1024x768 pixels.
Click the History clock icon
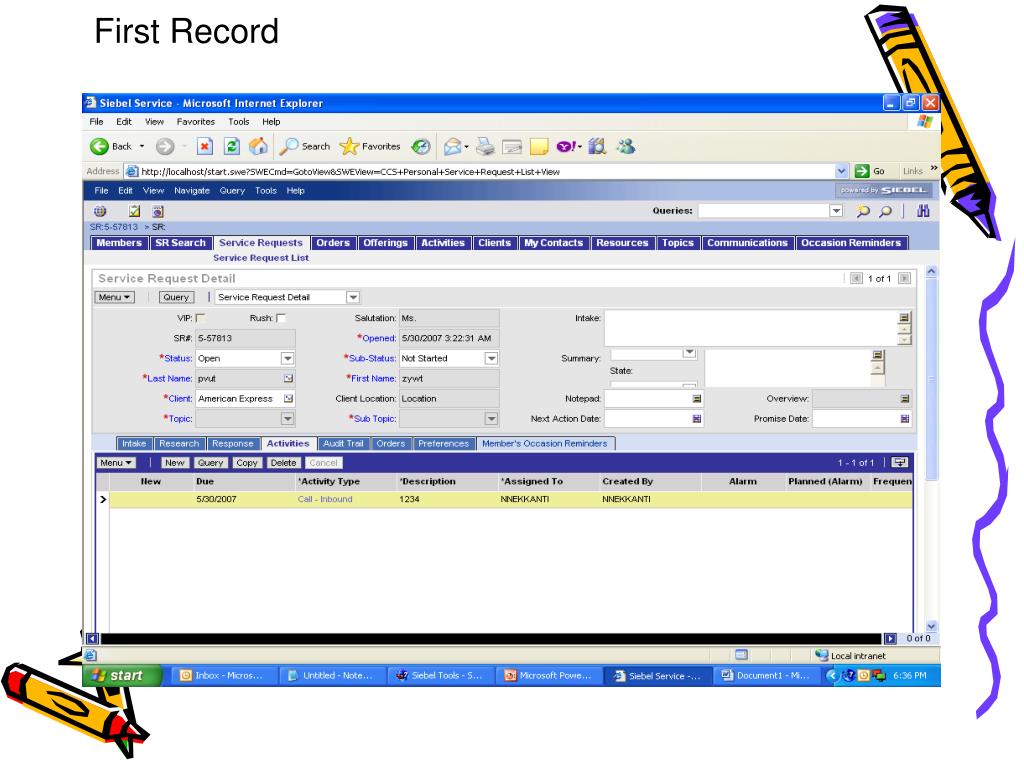421,146
